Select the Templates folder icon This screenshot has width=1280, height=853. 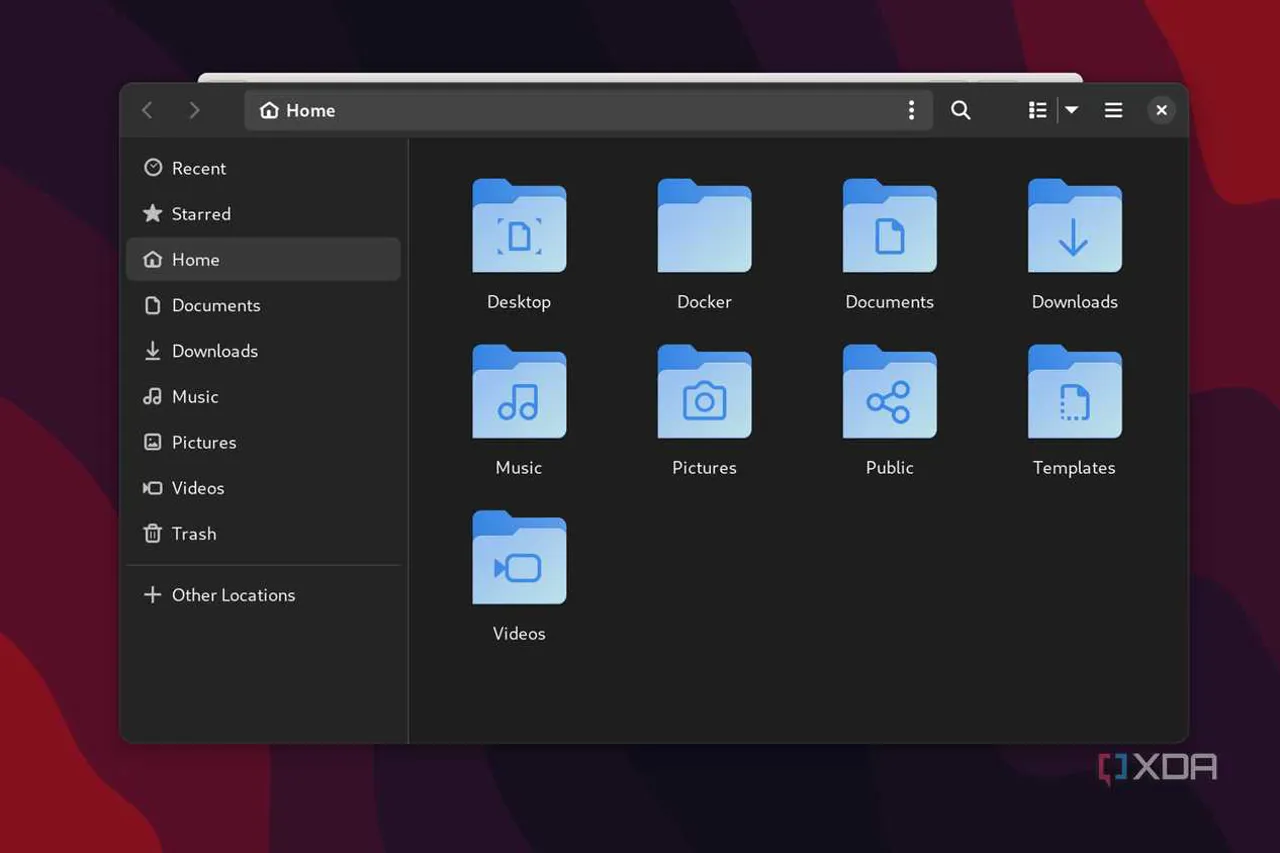(1075, 392)
